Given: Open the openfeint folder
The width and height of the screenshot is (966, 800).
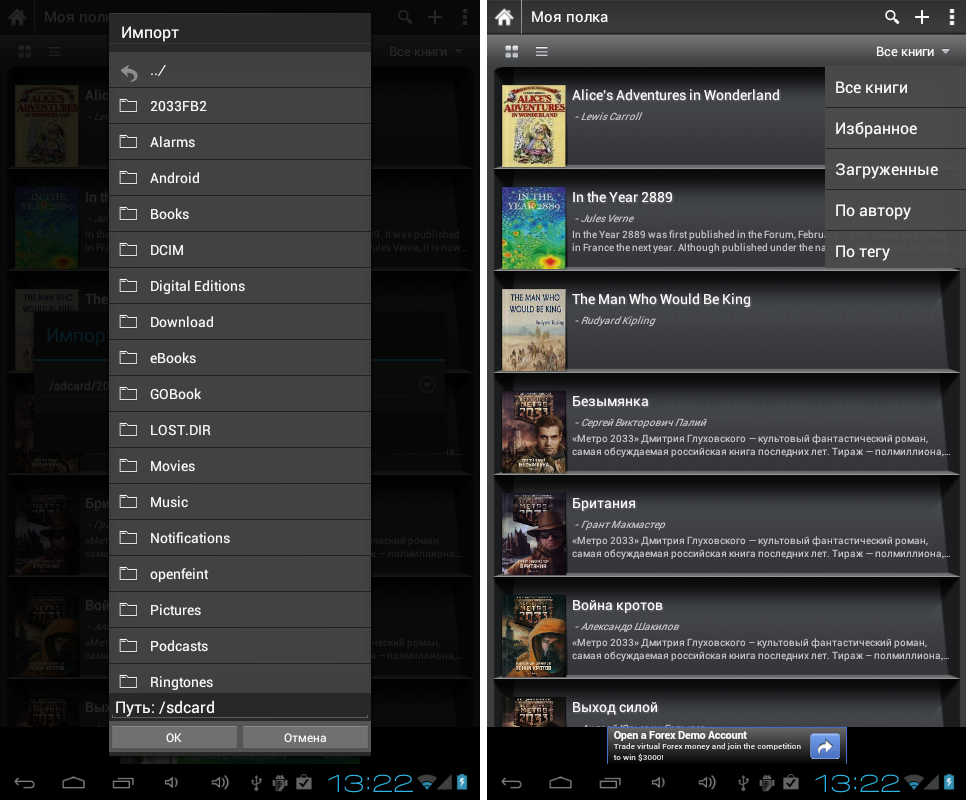Looking at the screenshot, I should 240,575.
